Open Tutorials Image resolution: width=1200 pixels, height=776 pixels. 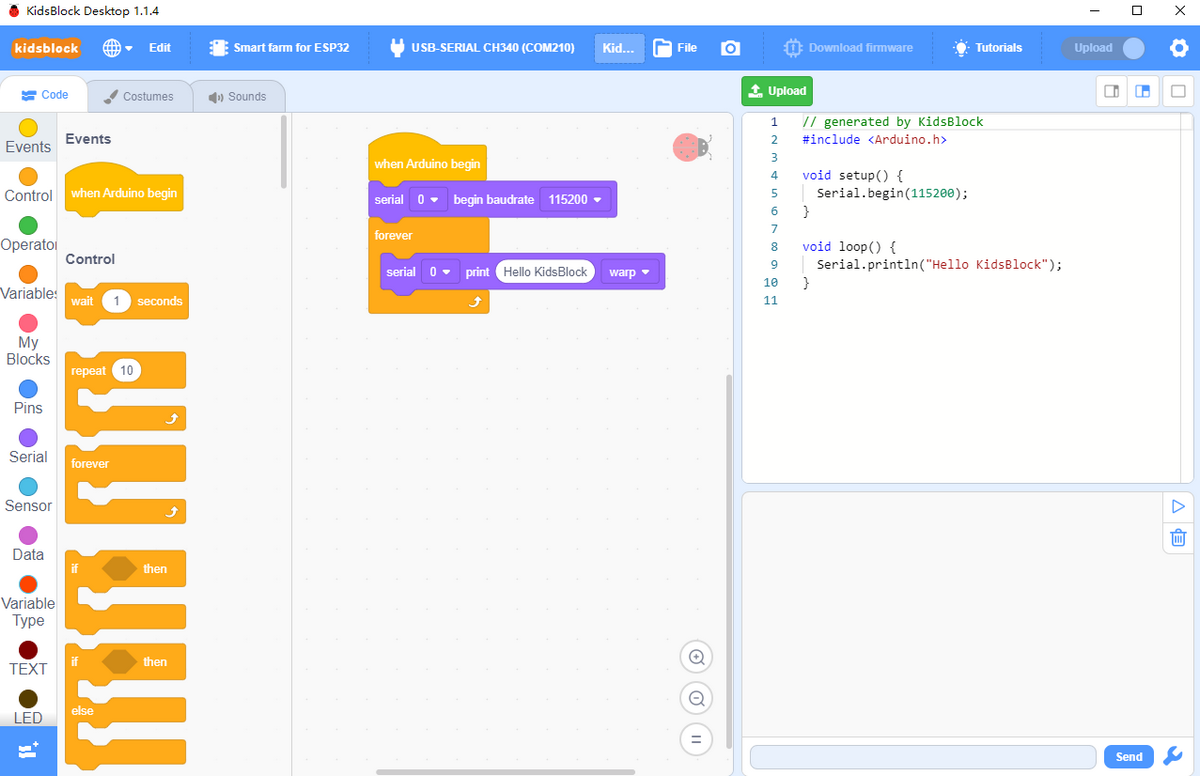coord(988,48)
